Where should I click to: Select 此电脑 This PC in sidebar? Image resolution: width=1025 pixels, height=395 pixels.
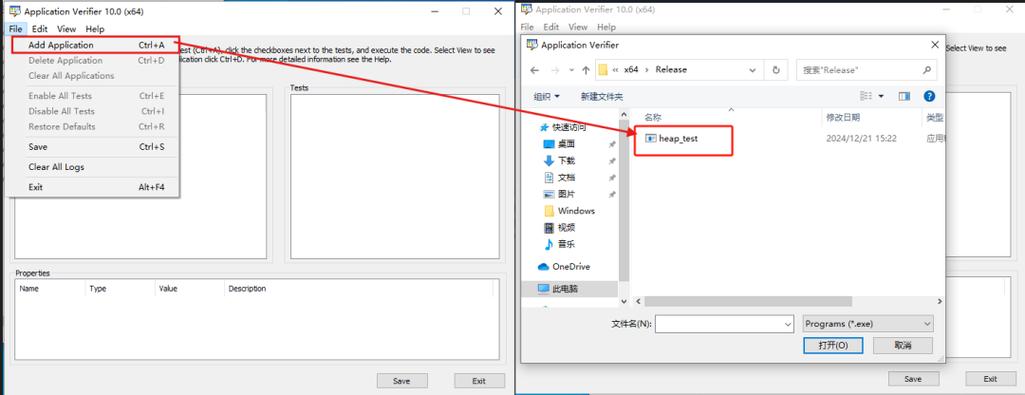tap(558, 288)
